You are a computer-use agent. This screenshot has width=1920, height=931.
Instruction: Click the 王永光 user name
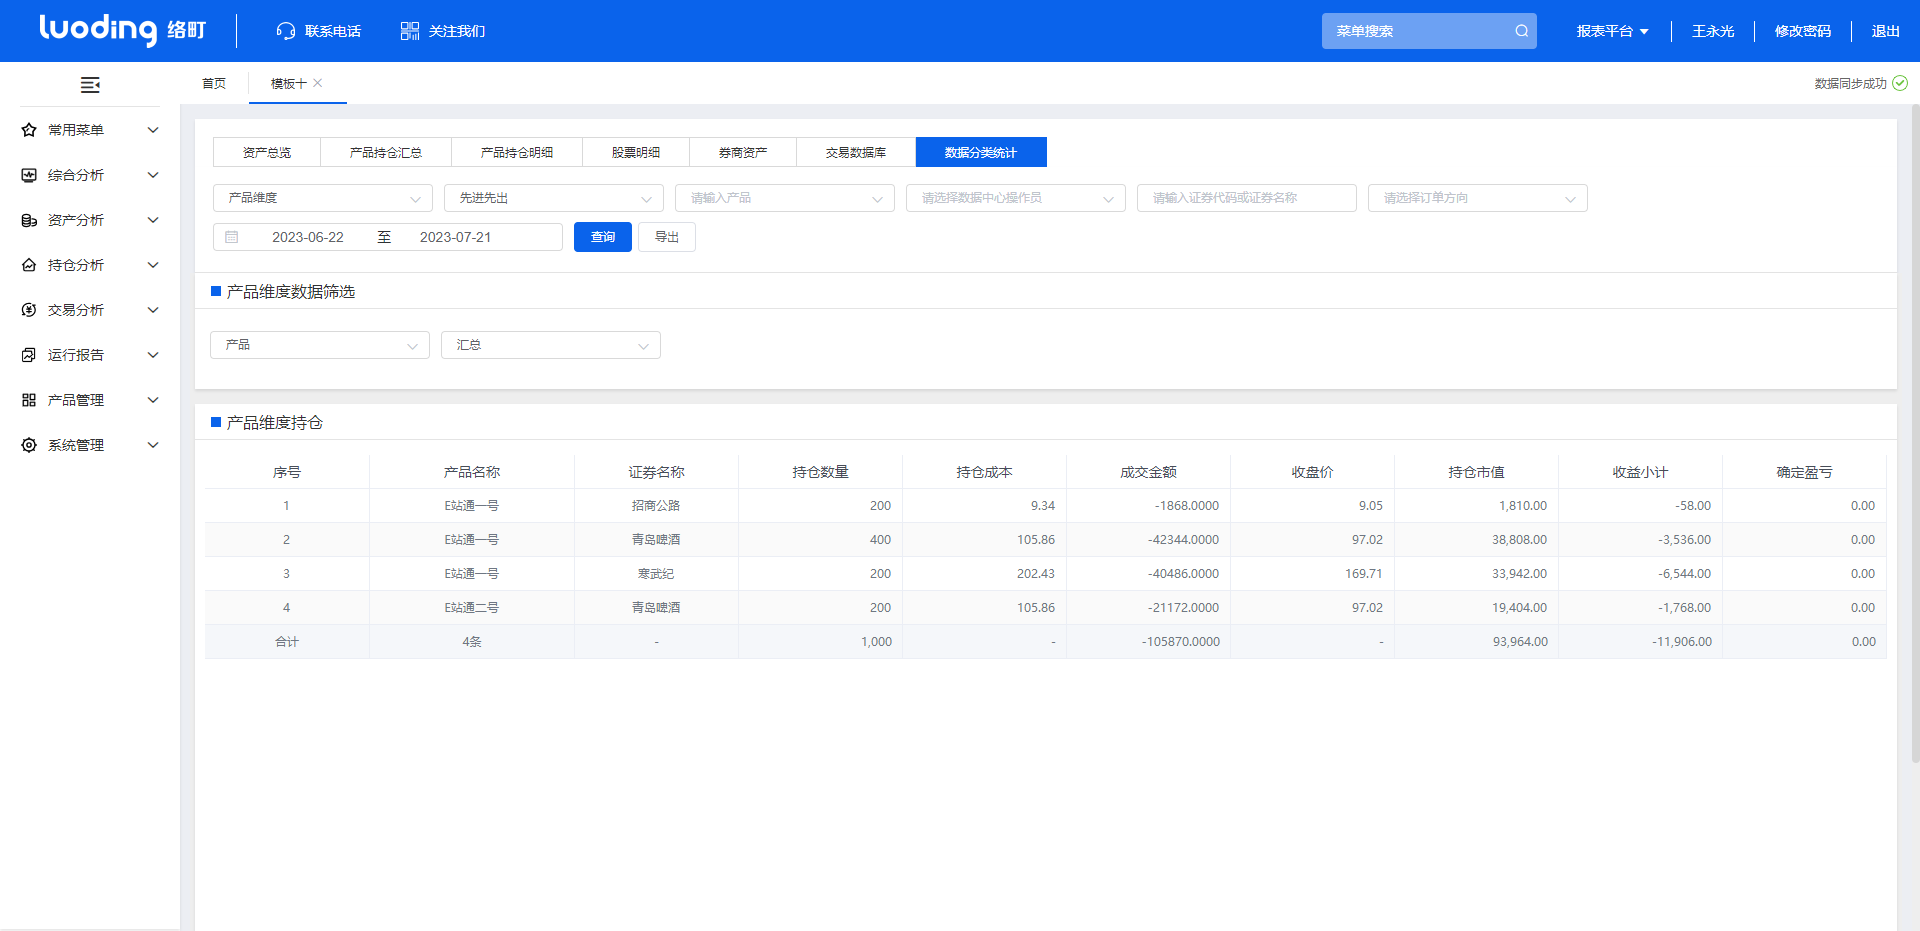1713,31
